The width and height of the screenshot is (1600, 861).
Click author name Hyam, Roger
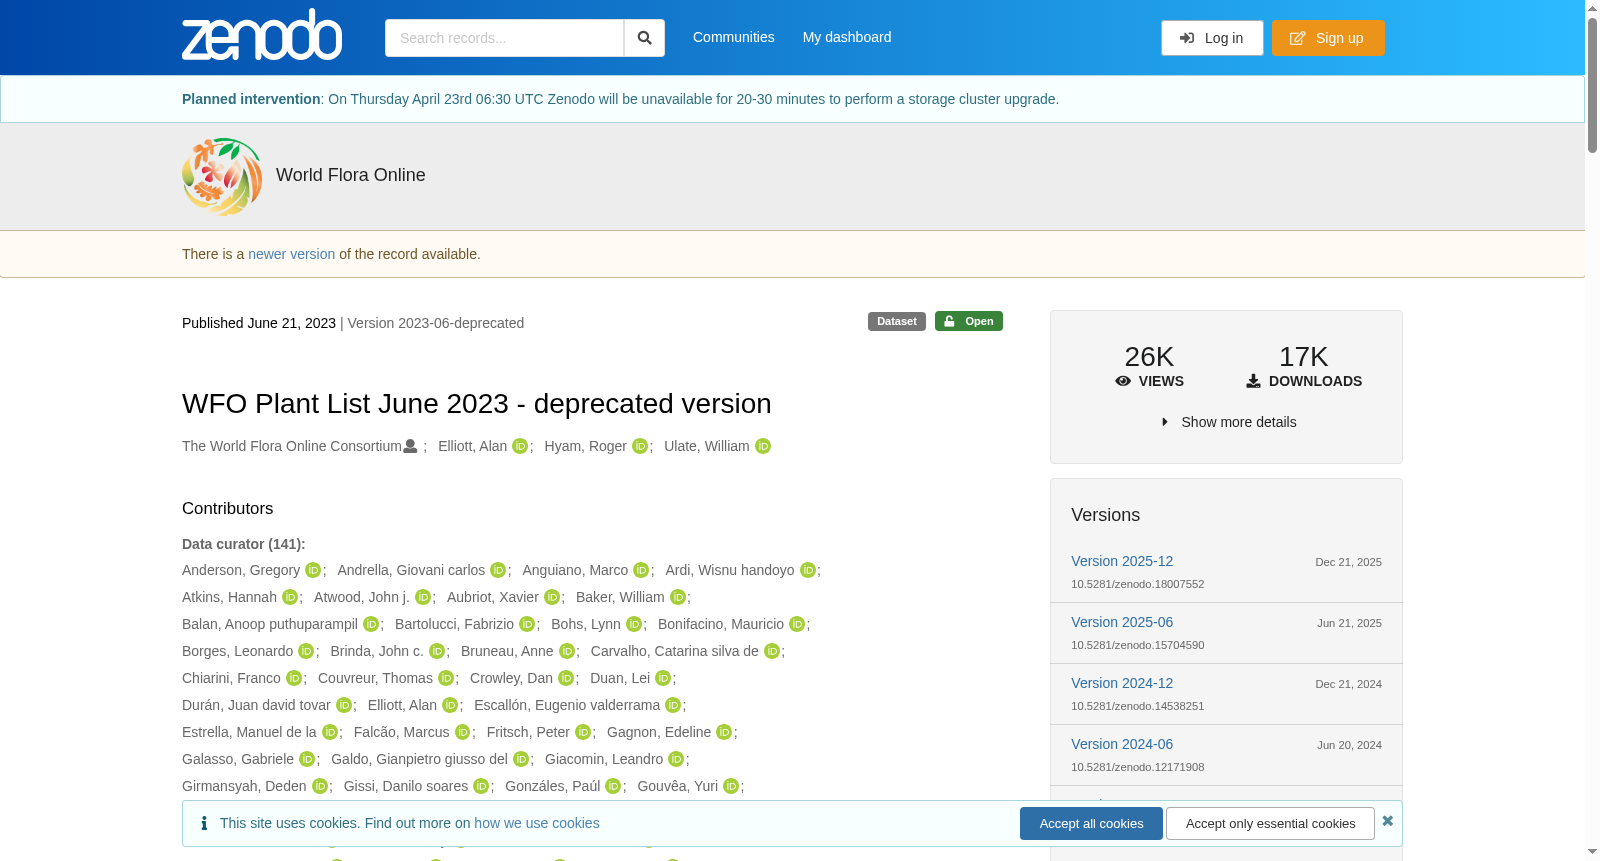[x=586, y=446]
